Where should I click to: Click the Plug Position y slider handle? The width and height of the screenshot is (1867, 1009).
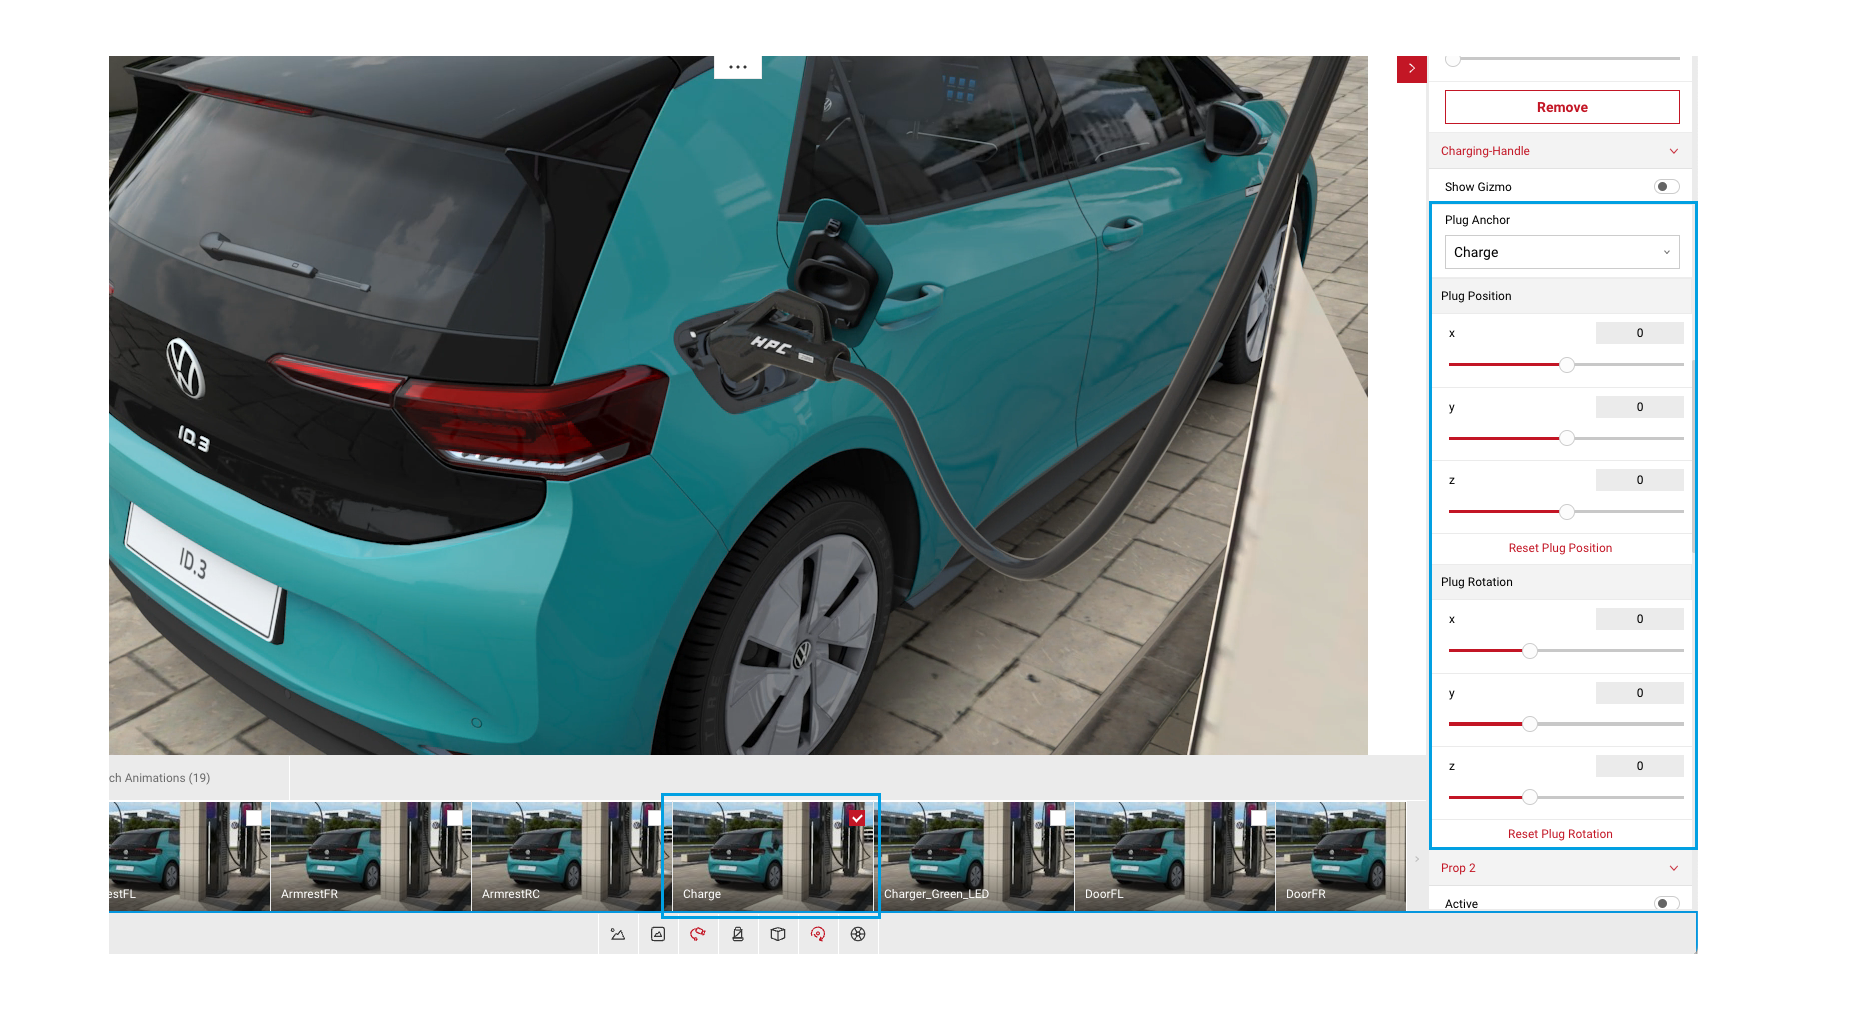[x=1567, y=438]
